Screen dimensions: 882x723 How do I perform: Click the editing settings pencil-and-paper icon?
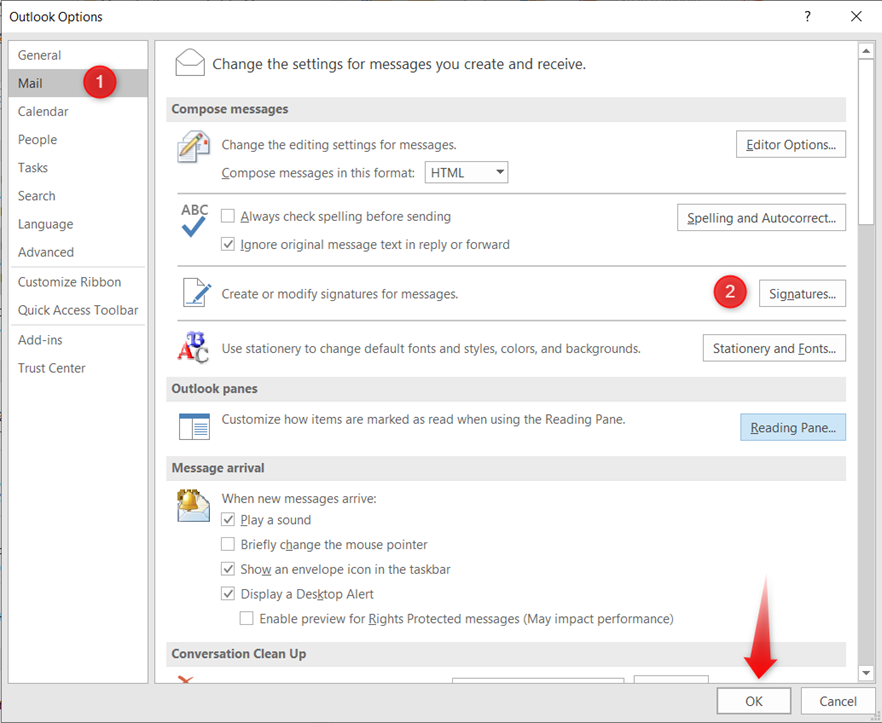tap(193, 147)
